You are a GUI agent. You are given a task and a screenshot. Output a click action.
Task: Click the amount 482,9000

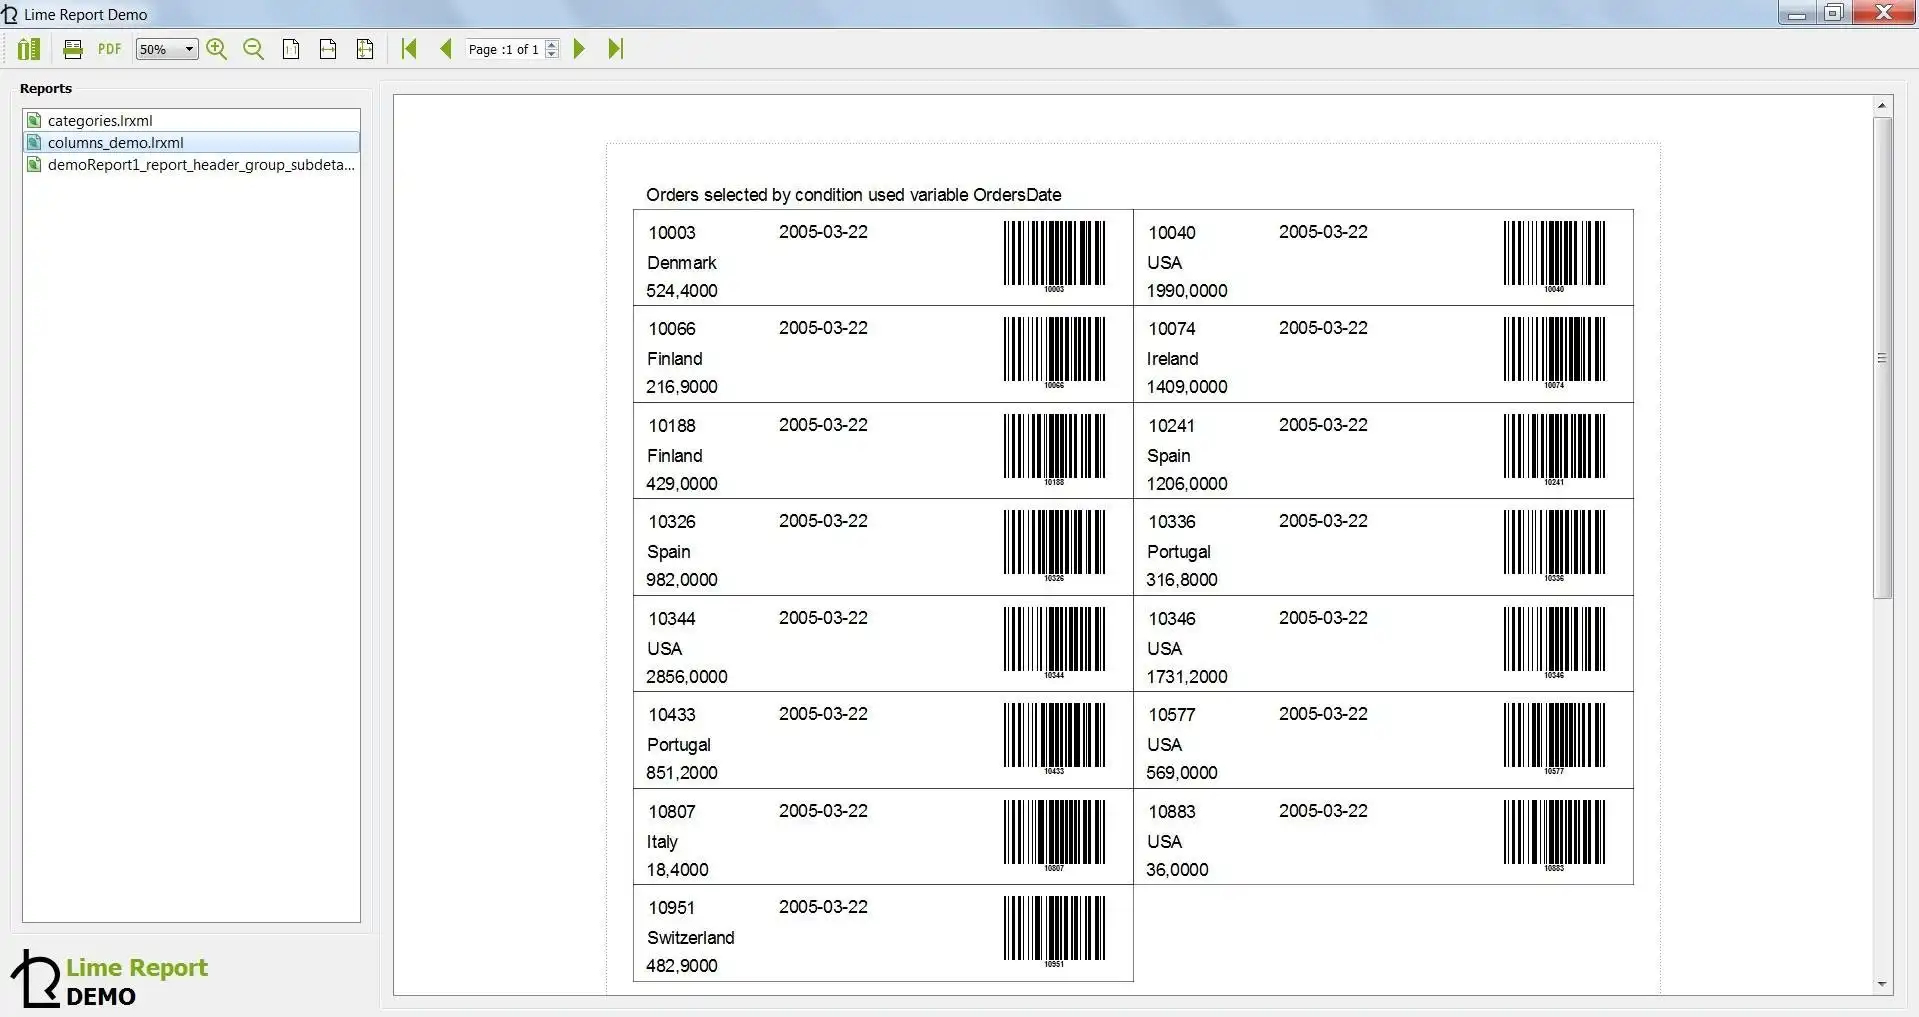(x=682, y=966)
